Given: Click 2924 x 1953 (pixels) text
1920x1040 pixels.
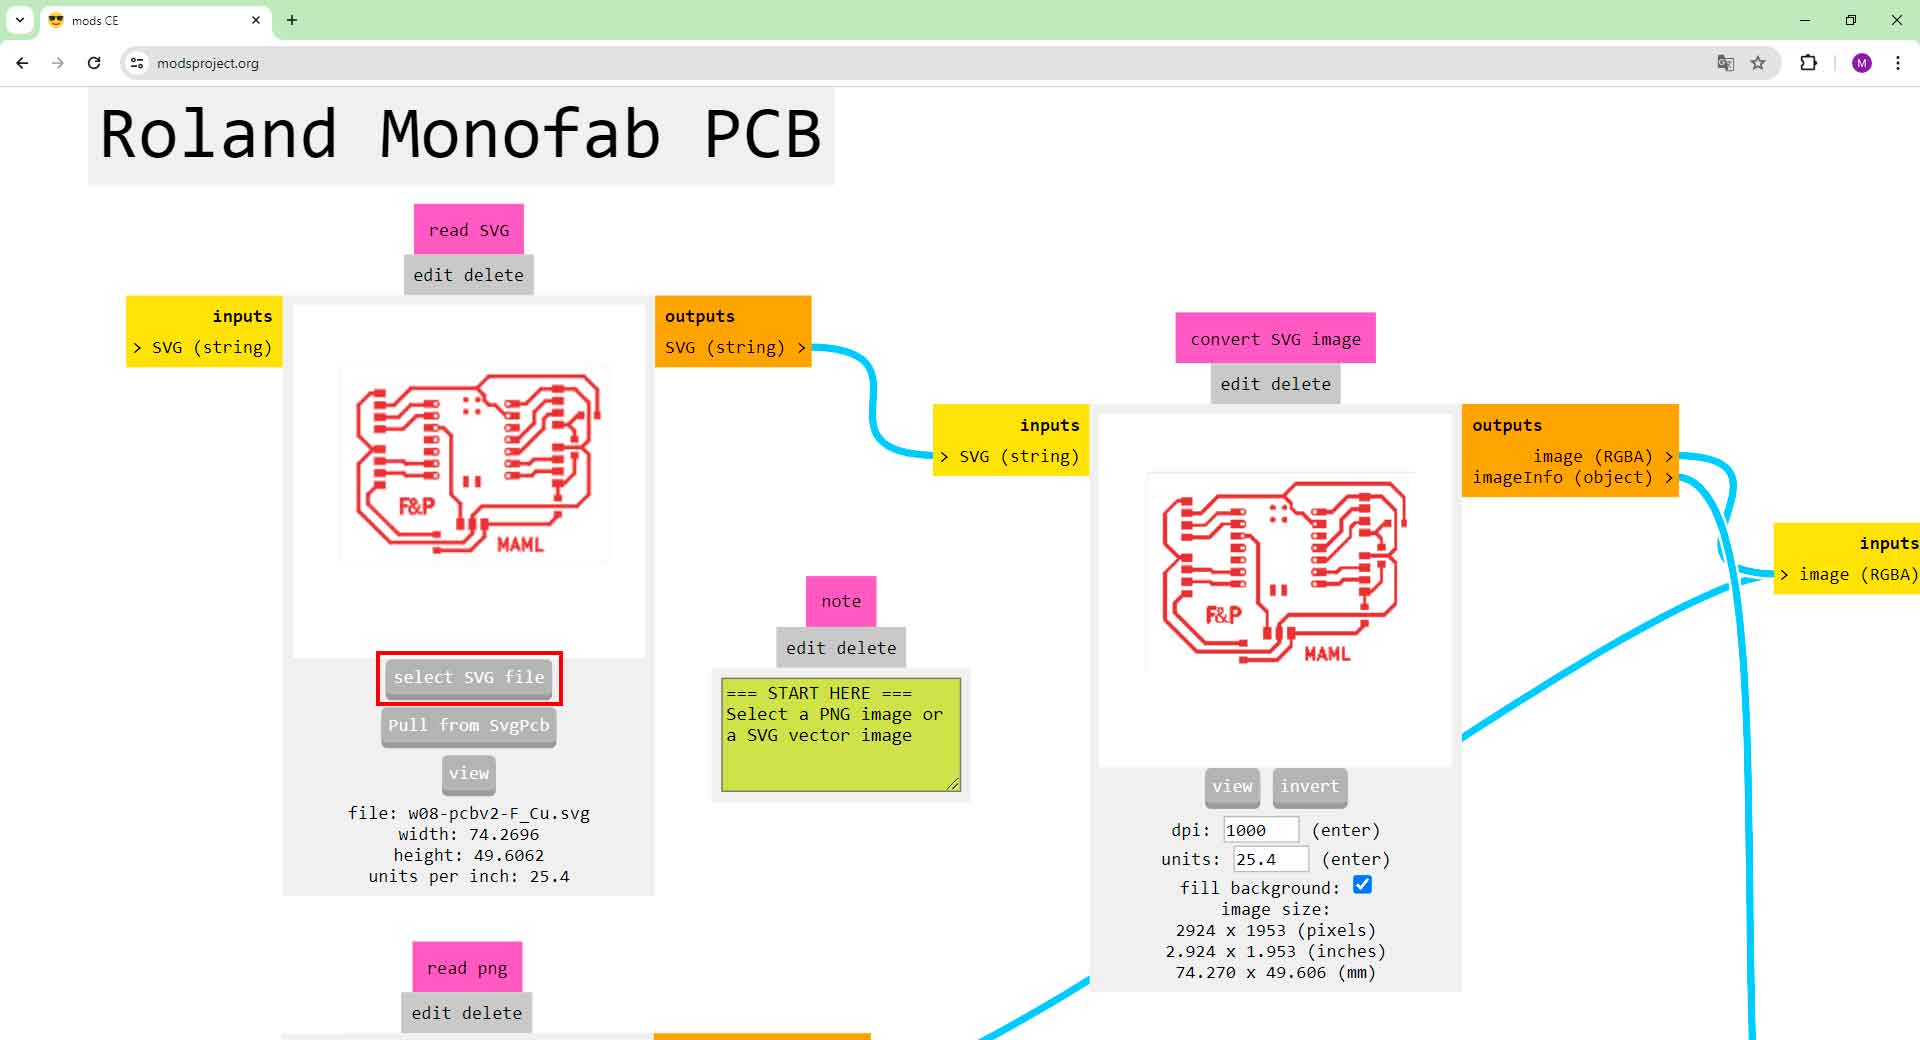Looking at the screenshot, I should coord(1276,930).
